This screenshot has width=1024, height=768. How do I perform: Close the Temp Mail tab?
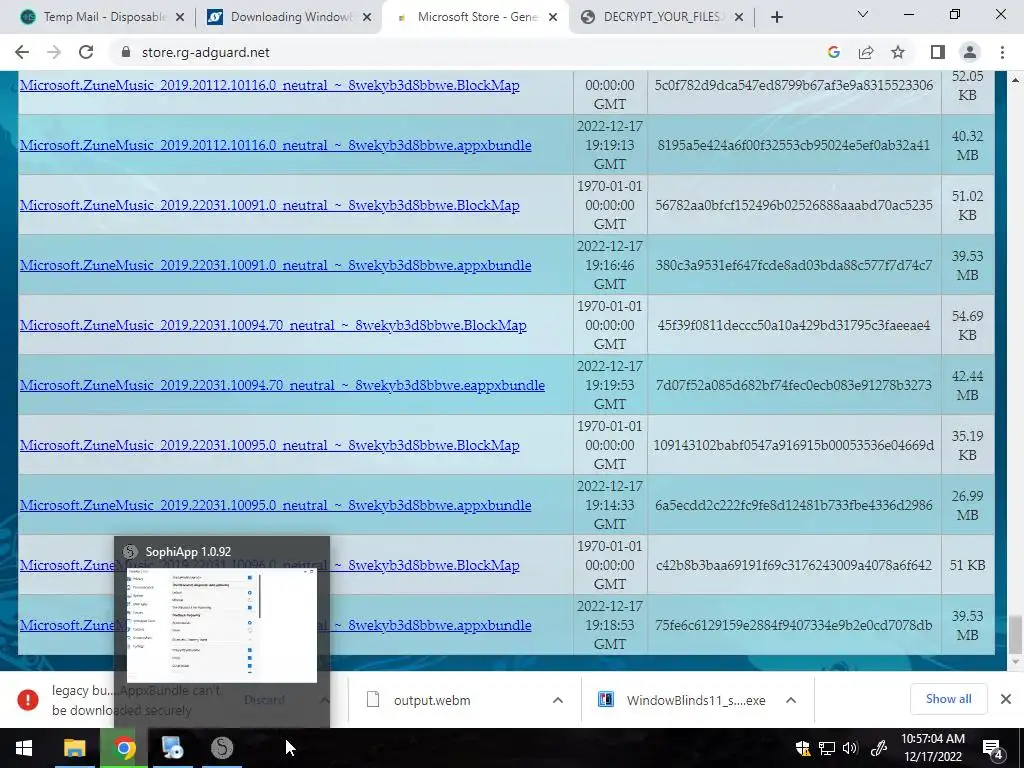[x=180, y=17]
